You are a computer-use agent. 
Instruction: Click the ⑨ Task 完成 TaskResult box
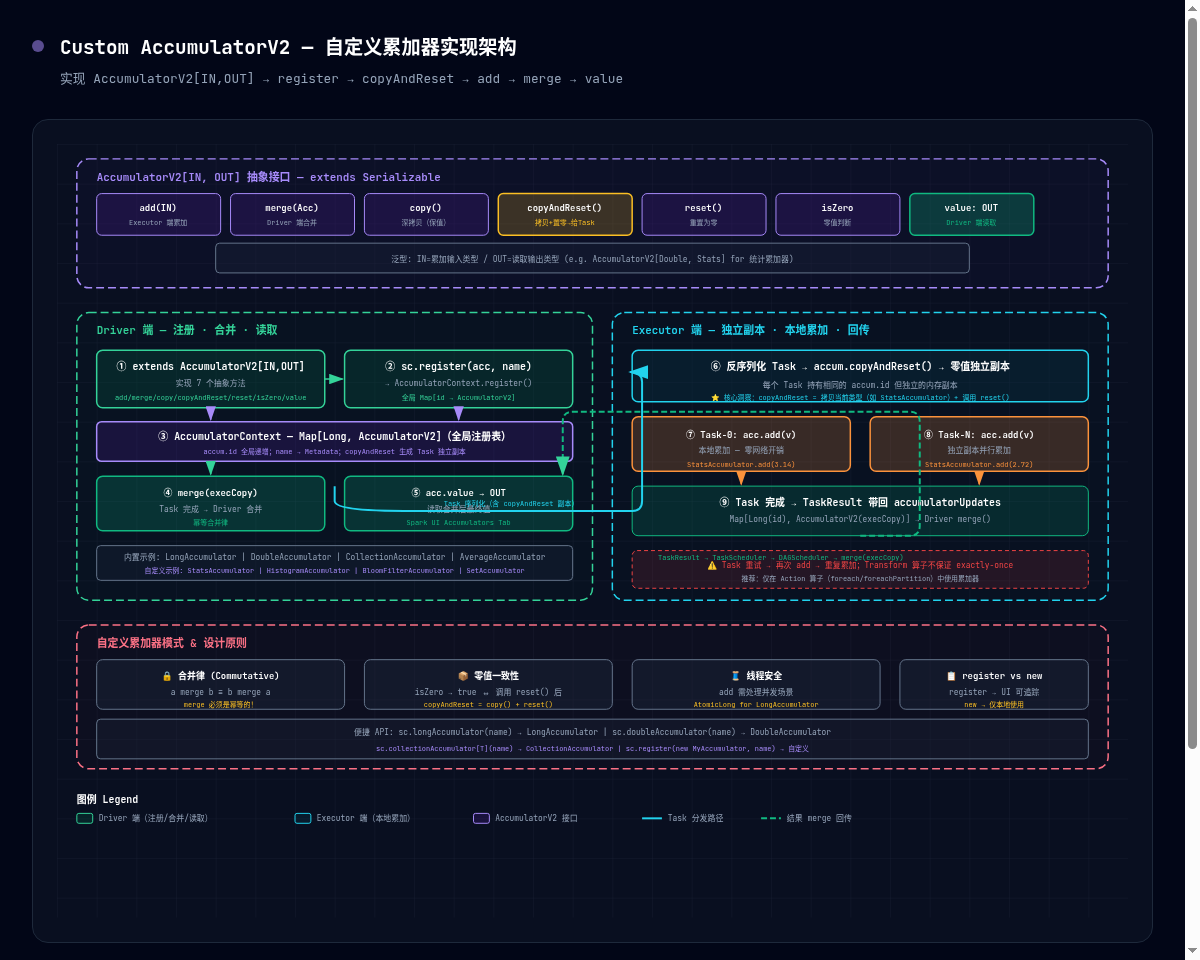click(x=860, y=511)
